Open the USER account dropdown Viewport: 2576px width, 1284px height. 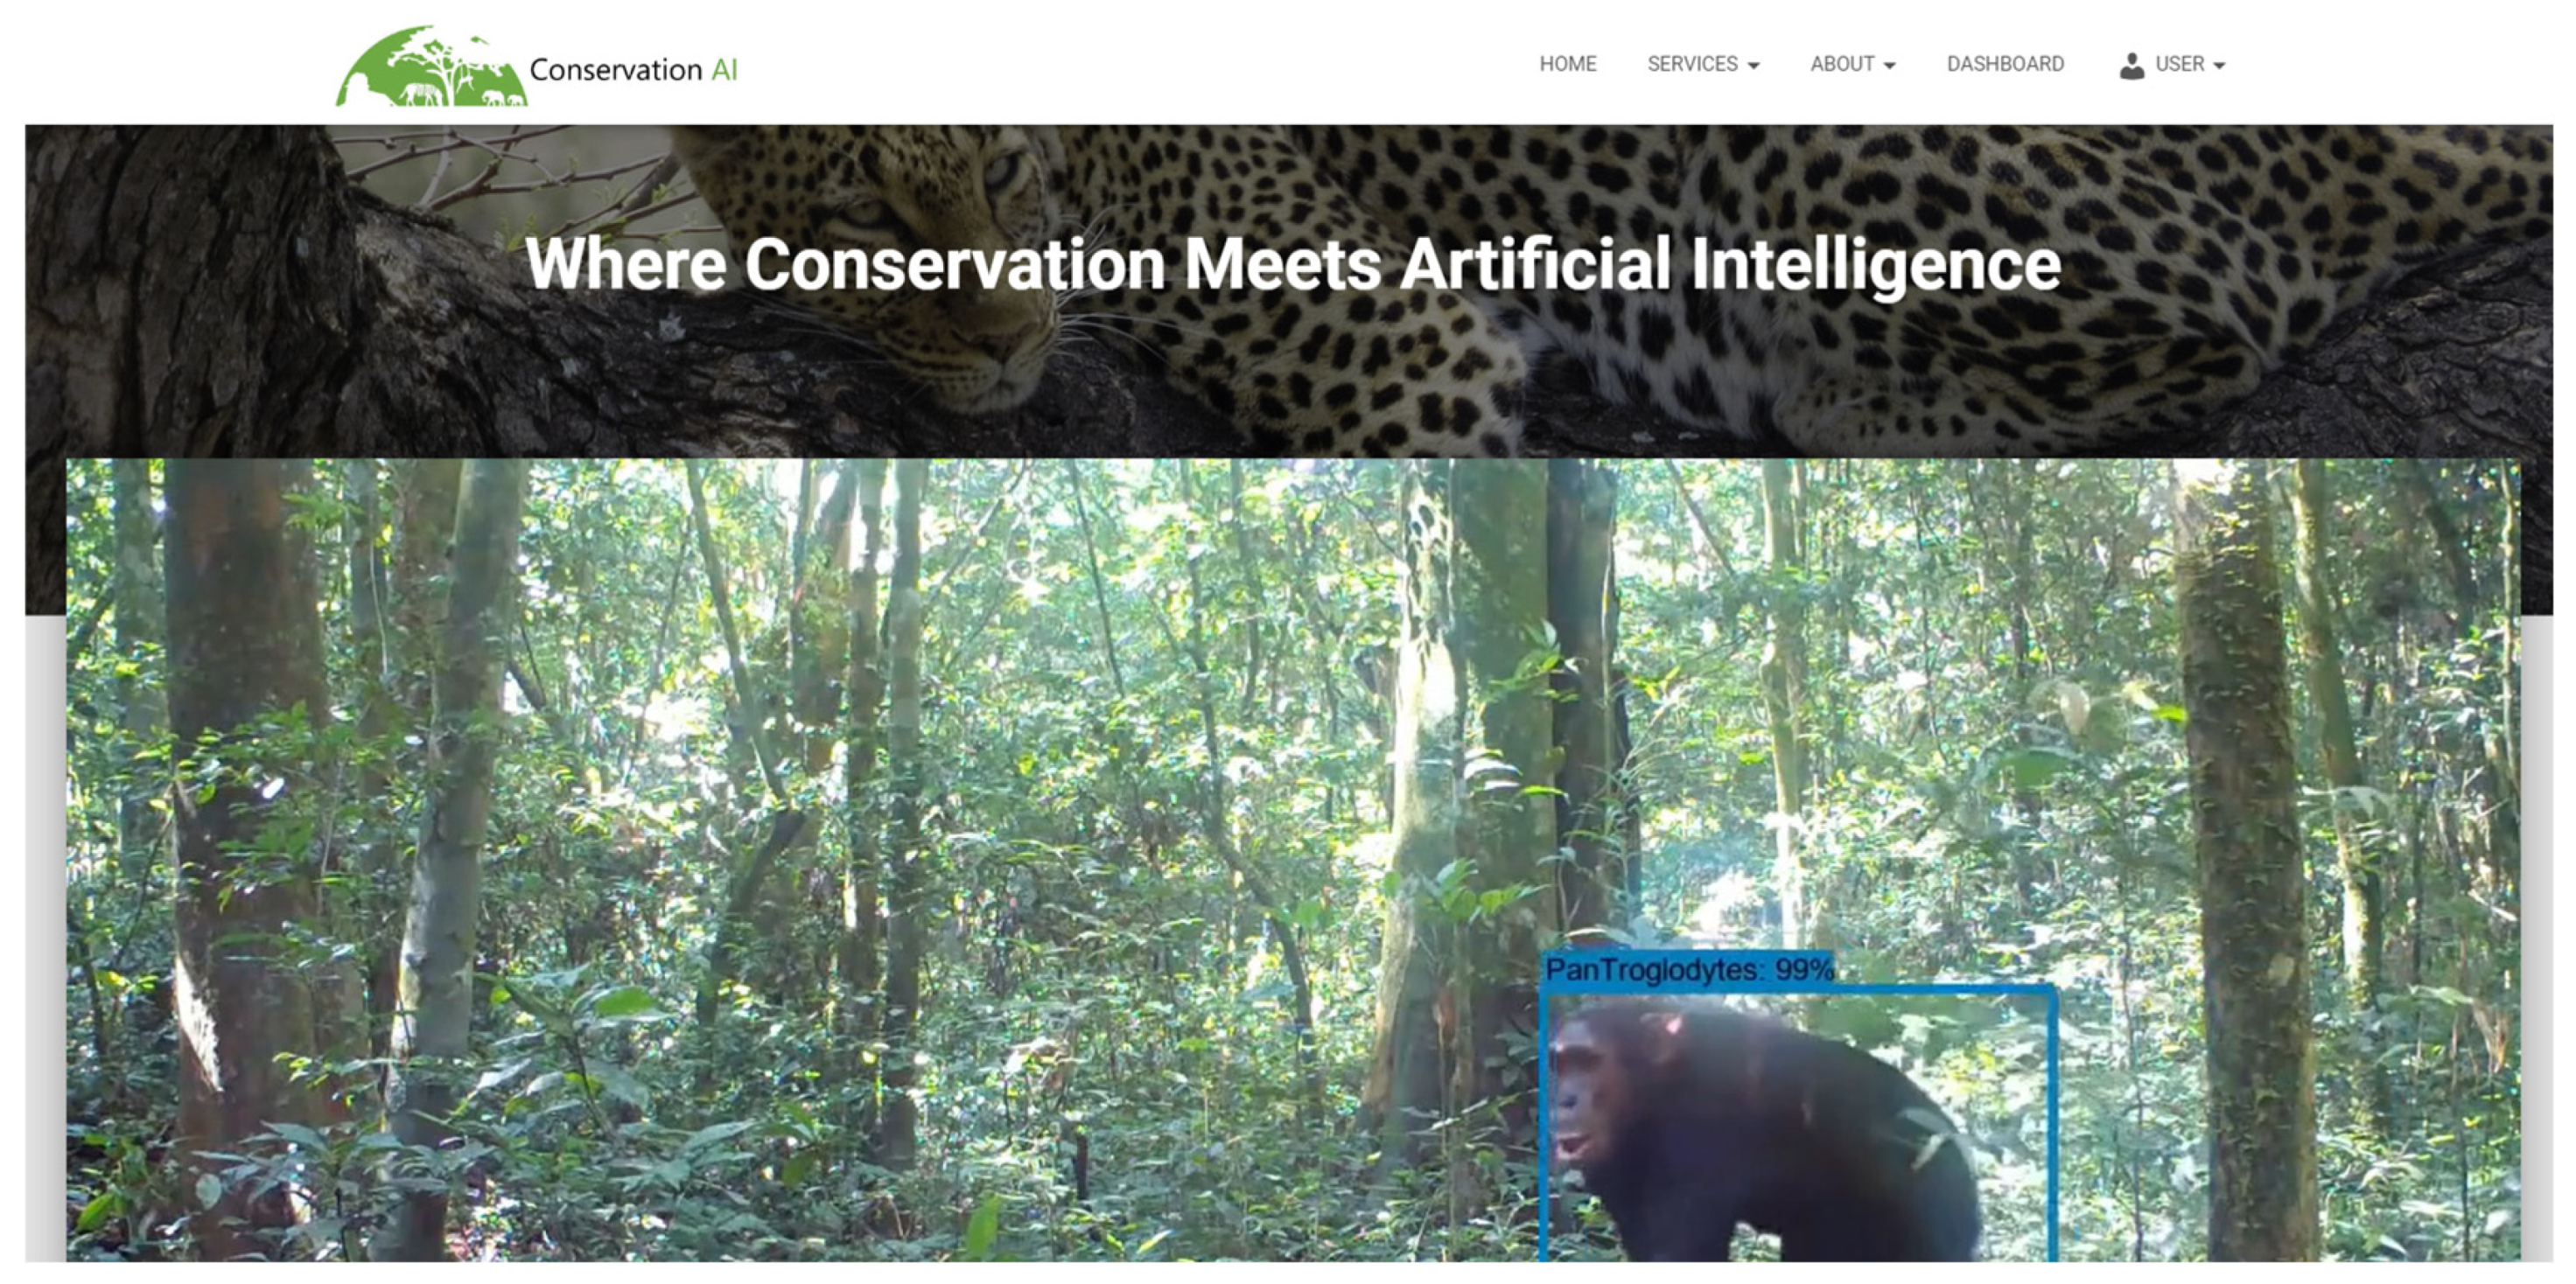click(x=2172, y=65)
